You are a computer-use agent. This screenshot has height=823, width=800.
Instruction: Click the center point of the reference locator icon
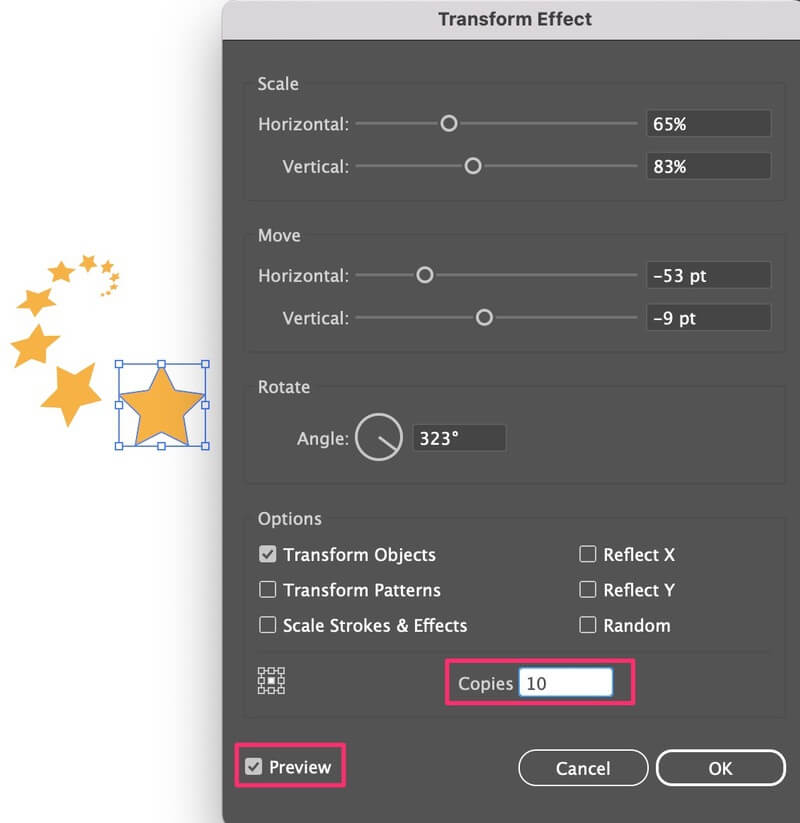pyautogui.click(x=271, y=681)
